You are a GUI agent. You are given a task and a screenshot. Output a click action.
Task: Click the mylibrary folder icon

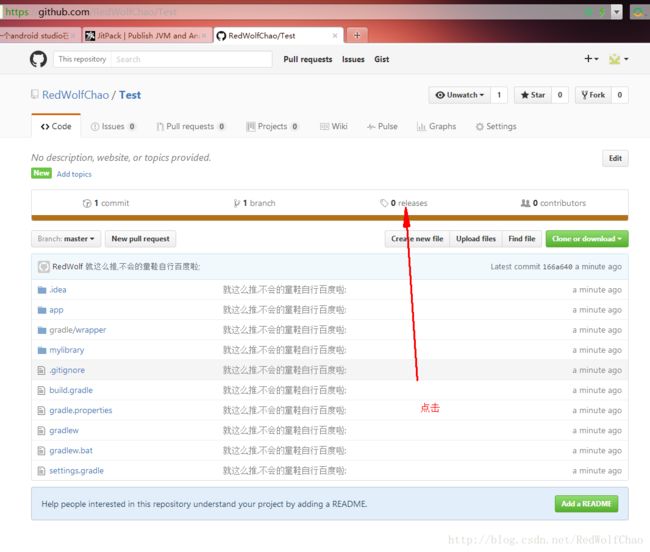pos(41,350)
